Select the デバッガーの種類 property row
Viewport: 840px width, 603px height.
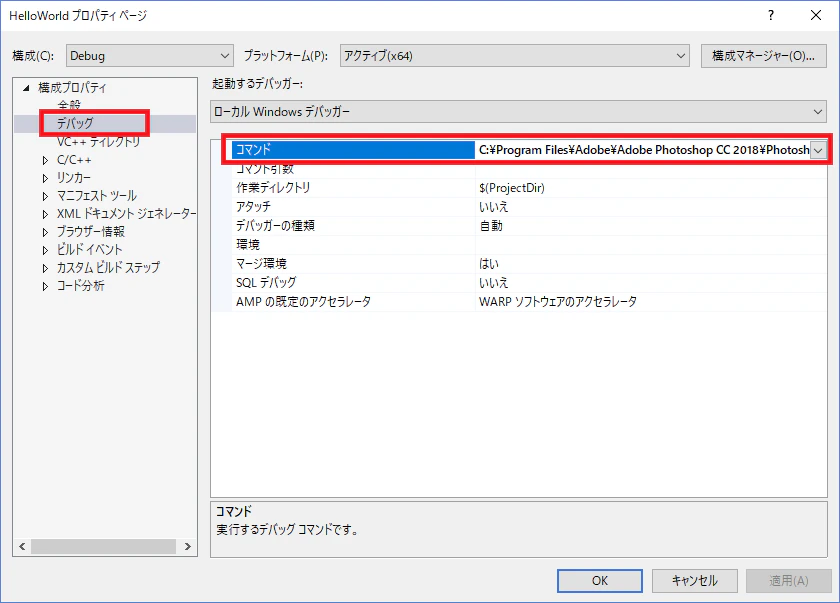(x=354, y=226)
